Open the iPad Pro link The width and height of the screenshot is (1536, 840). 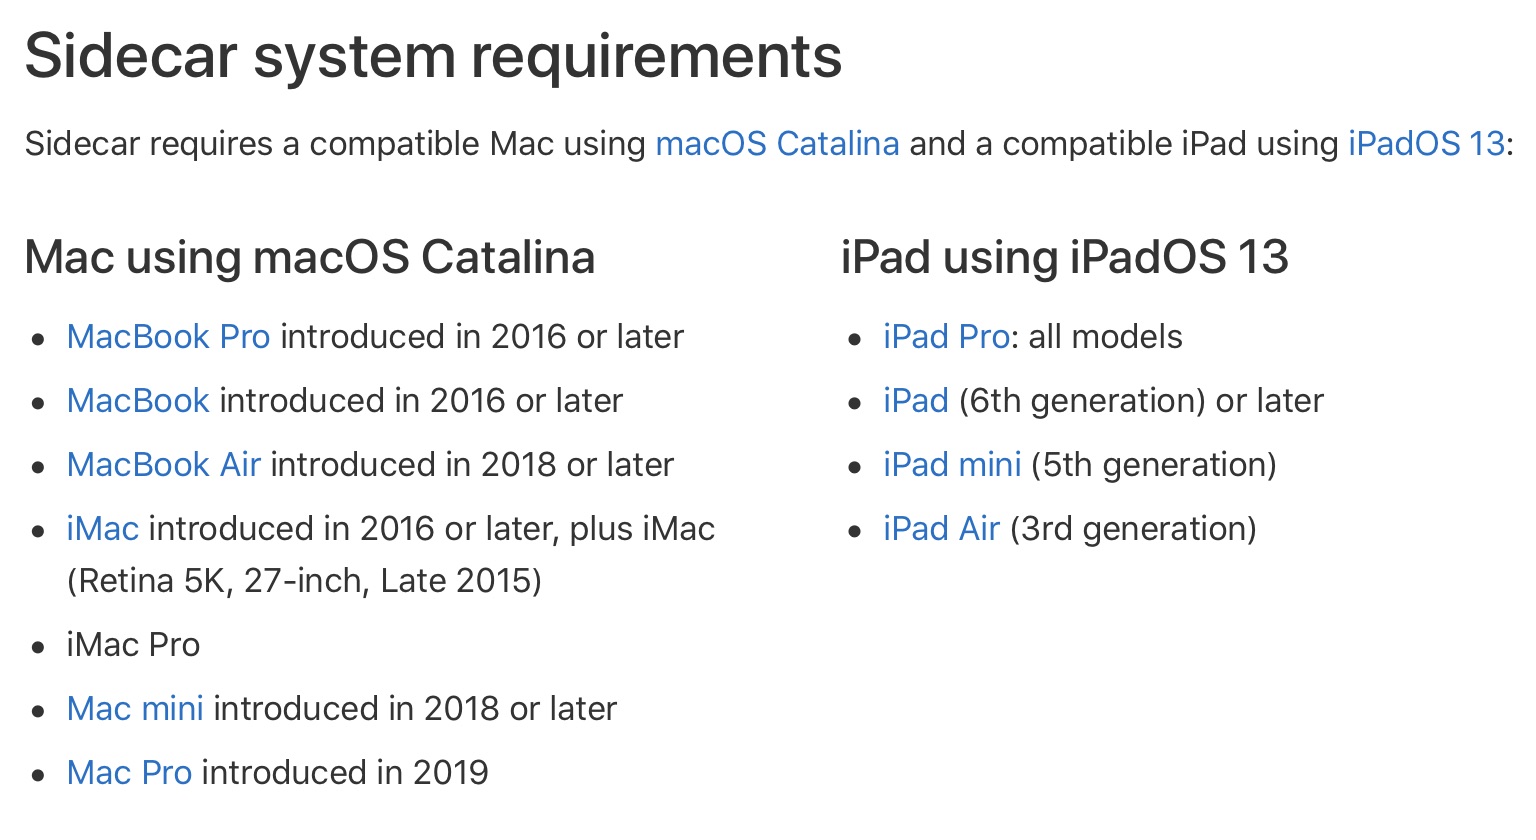click(945, 337)
